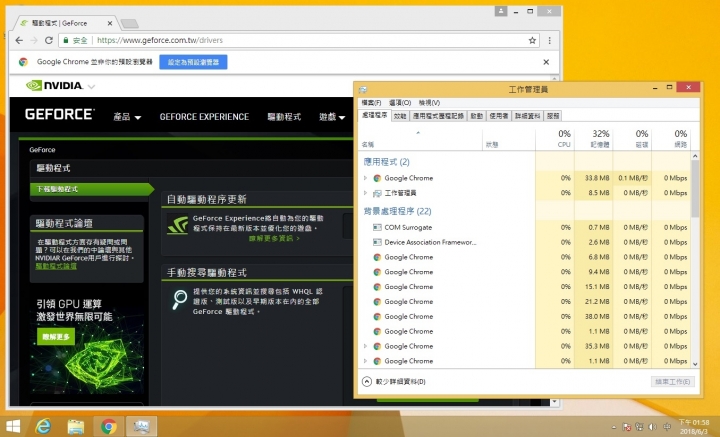Expand the bottom-most Google Chrome row
720x437 pixels.
[366, 361]
